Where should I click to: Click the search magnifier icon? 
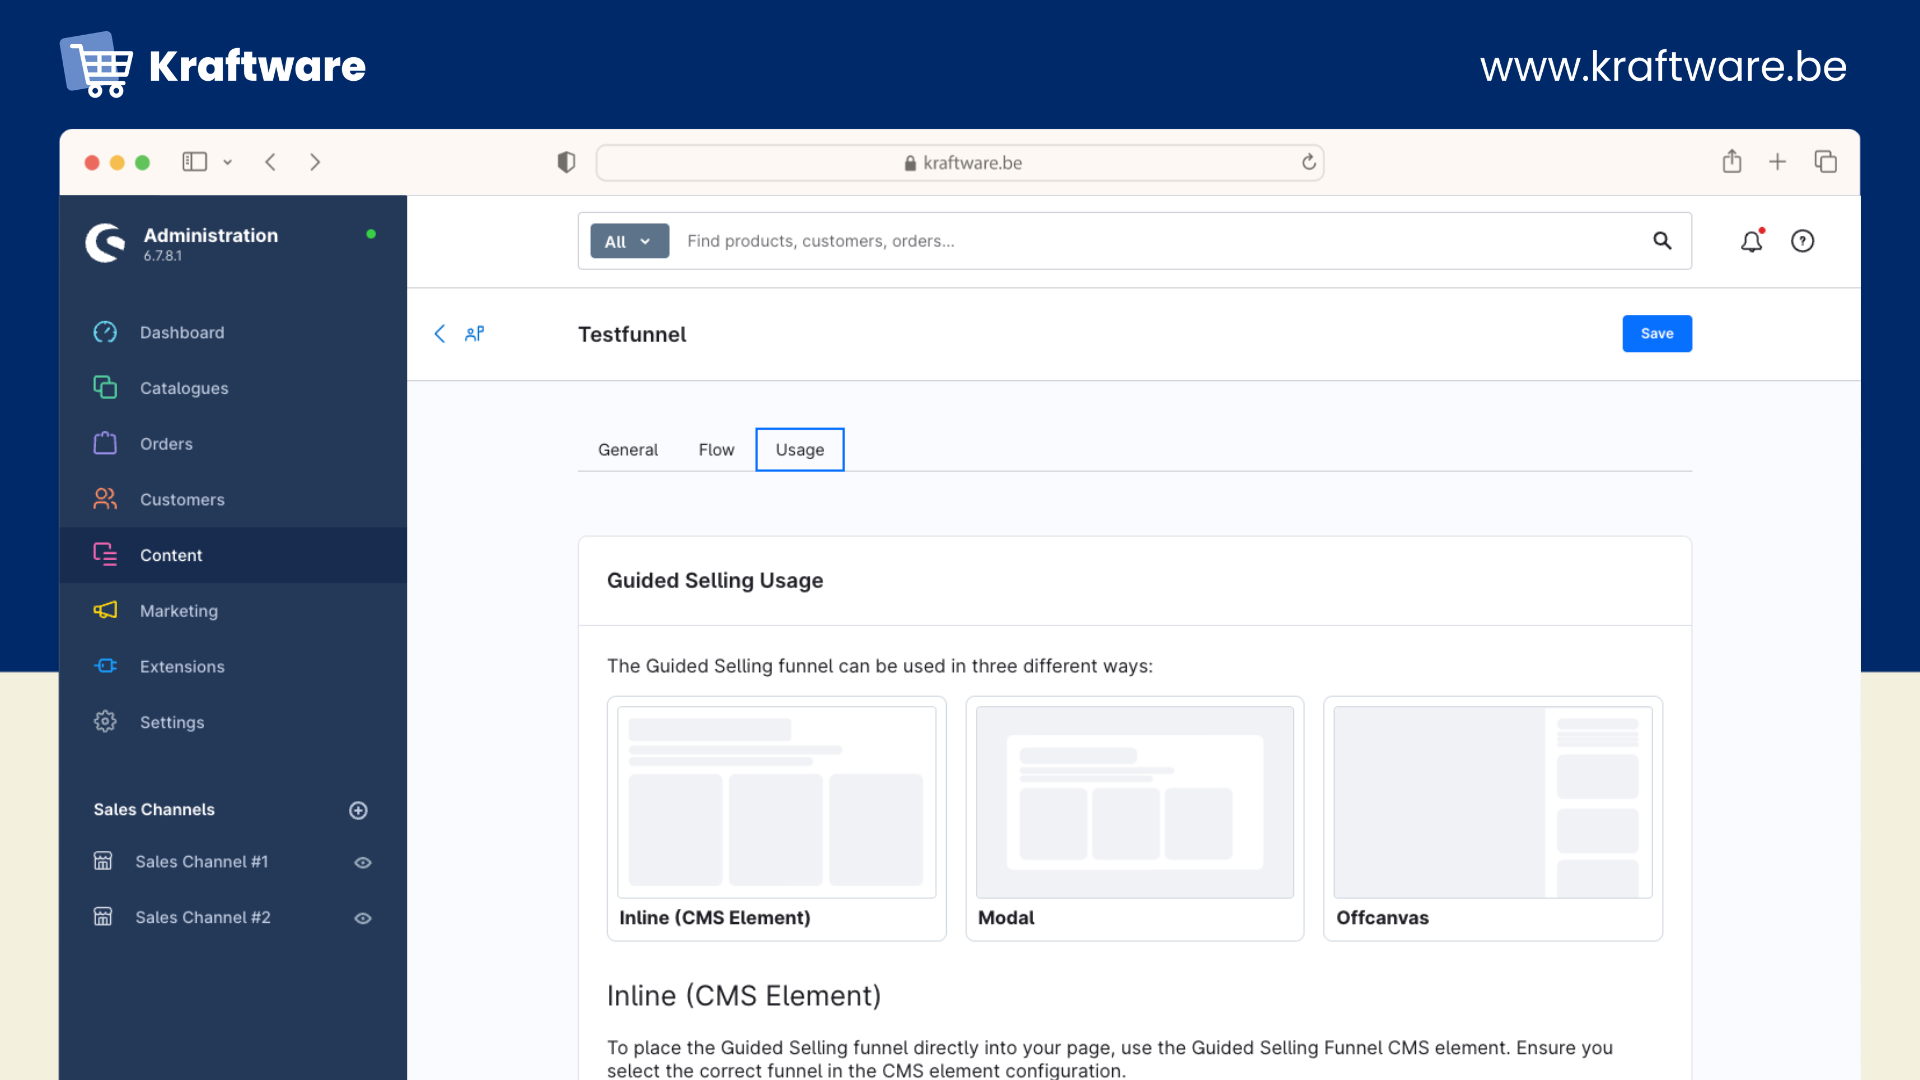1662,241
